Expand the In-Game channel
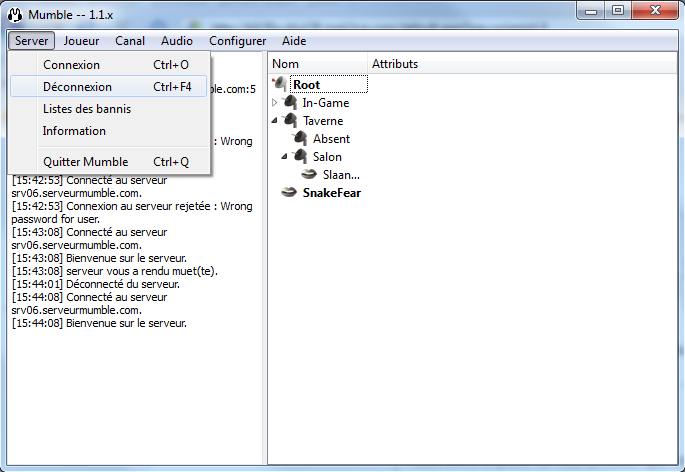 point(274,103)
